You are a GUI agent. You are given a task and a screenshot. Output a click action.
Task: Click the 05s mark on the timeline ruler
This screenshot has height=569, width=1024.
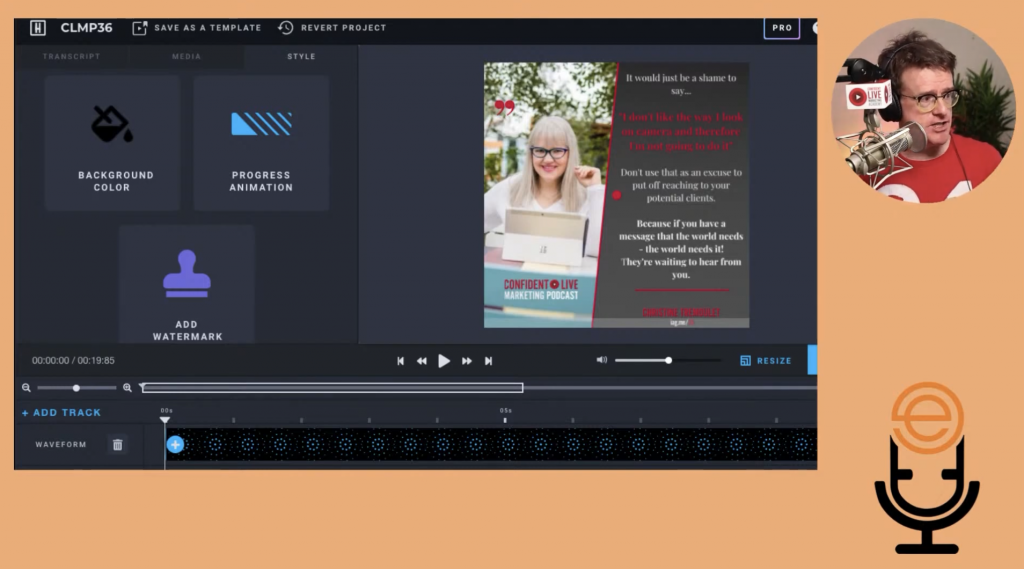(x=505, y=411)
